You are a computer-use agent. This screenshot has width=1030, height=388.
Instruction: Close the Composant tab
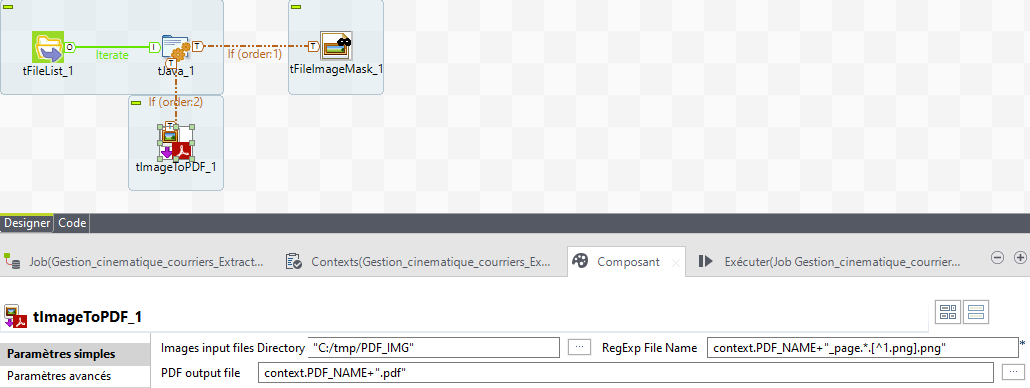(675, 263)
